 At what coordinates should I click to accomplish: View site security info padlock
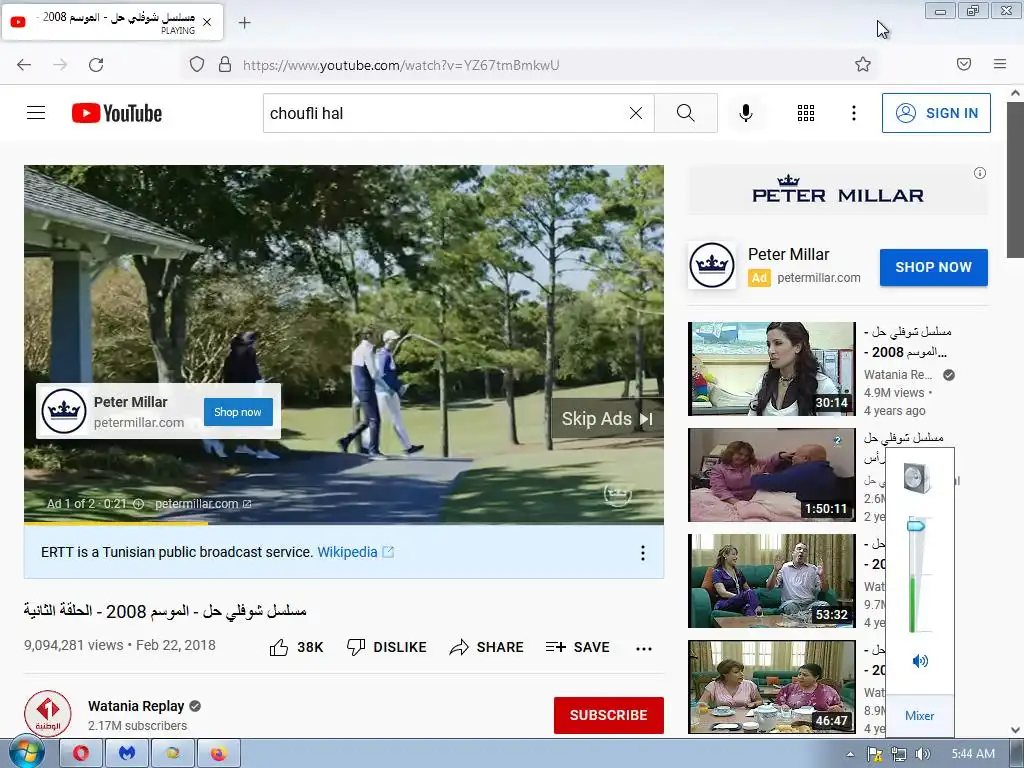(225, 65)
